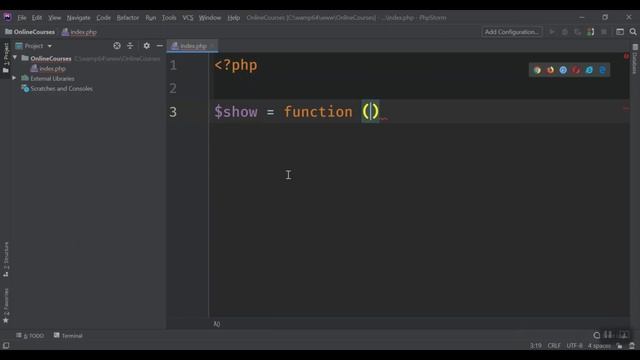Click the Scroll from Source target icon
The image size is (640, 360).
[117, 46]
